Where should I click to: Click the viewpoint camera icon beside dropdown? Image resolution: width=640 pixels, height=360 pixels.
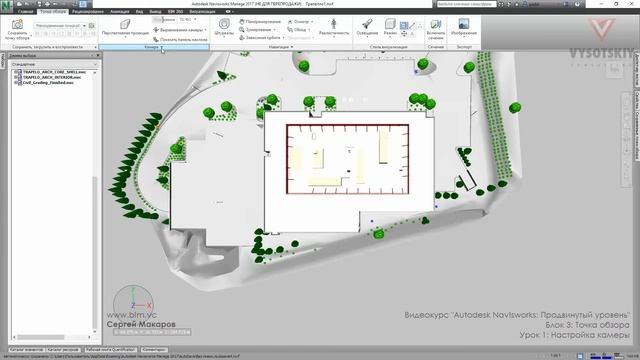point(92,26)
